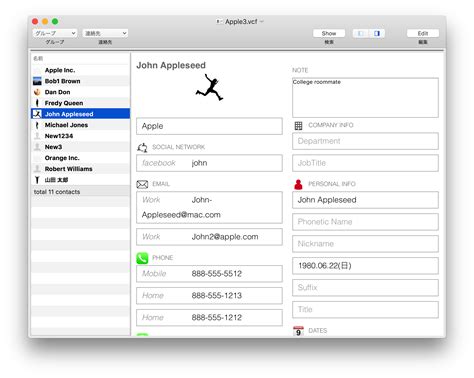This screenshot has height=378, width=474.
Task: Click the John2@apple.com email field
Action: (x=209, y=237)
